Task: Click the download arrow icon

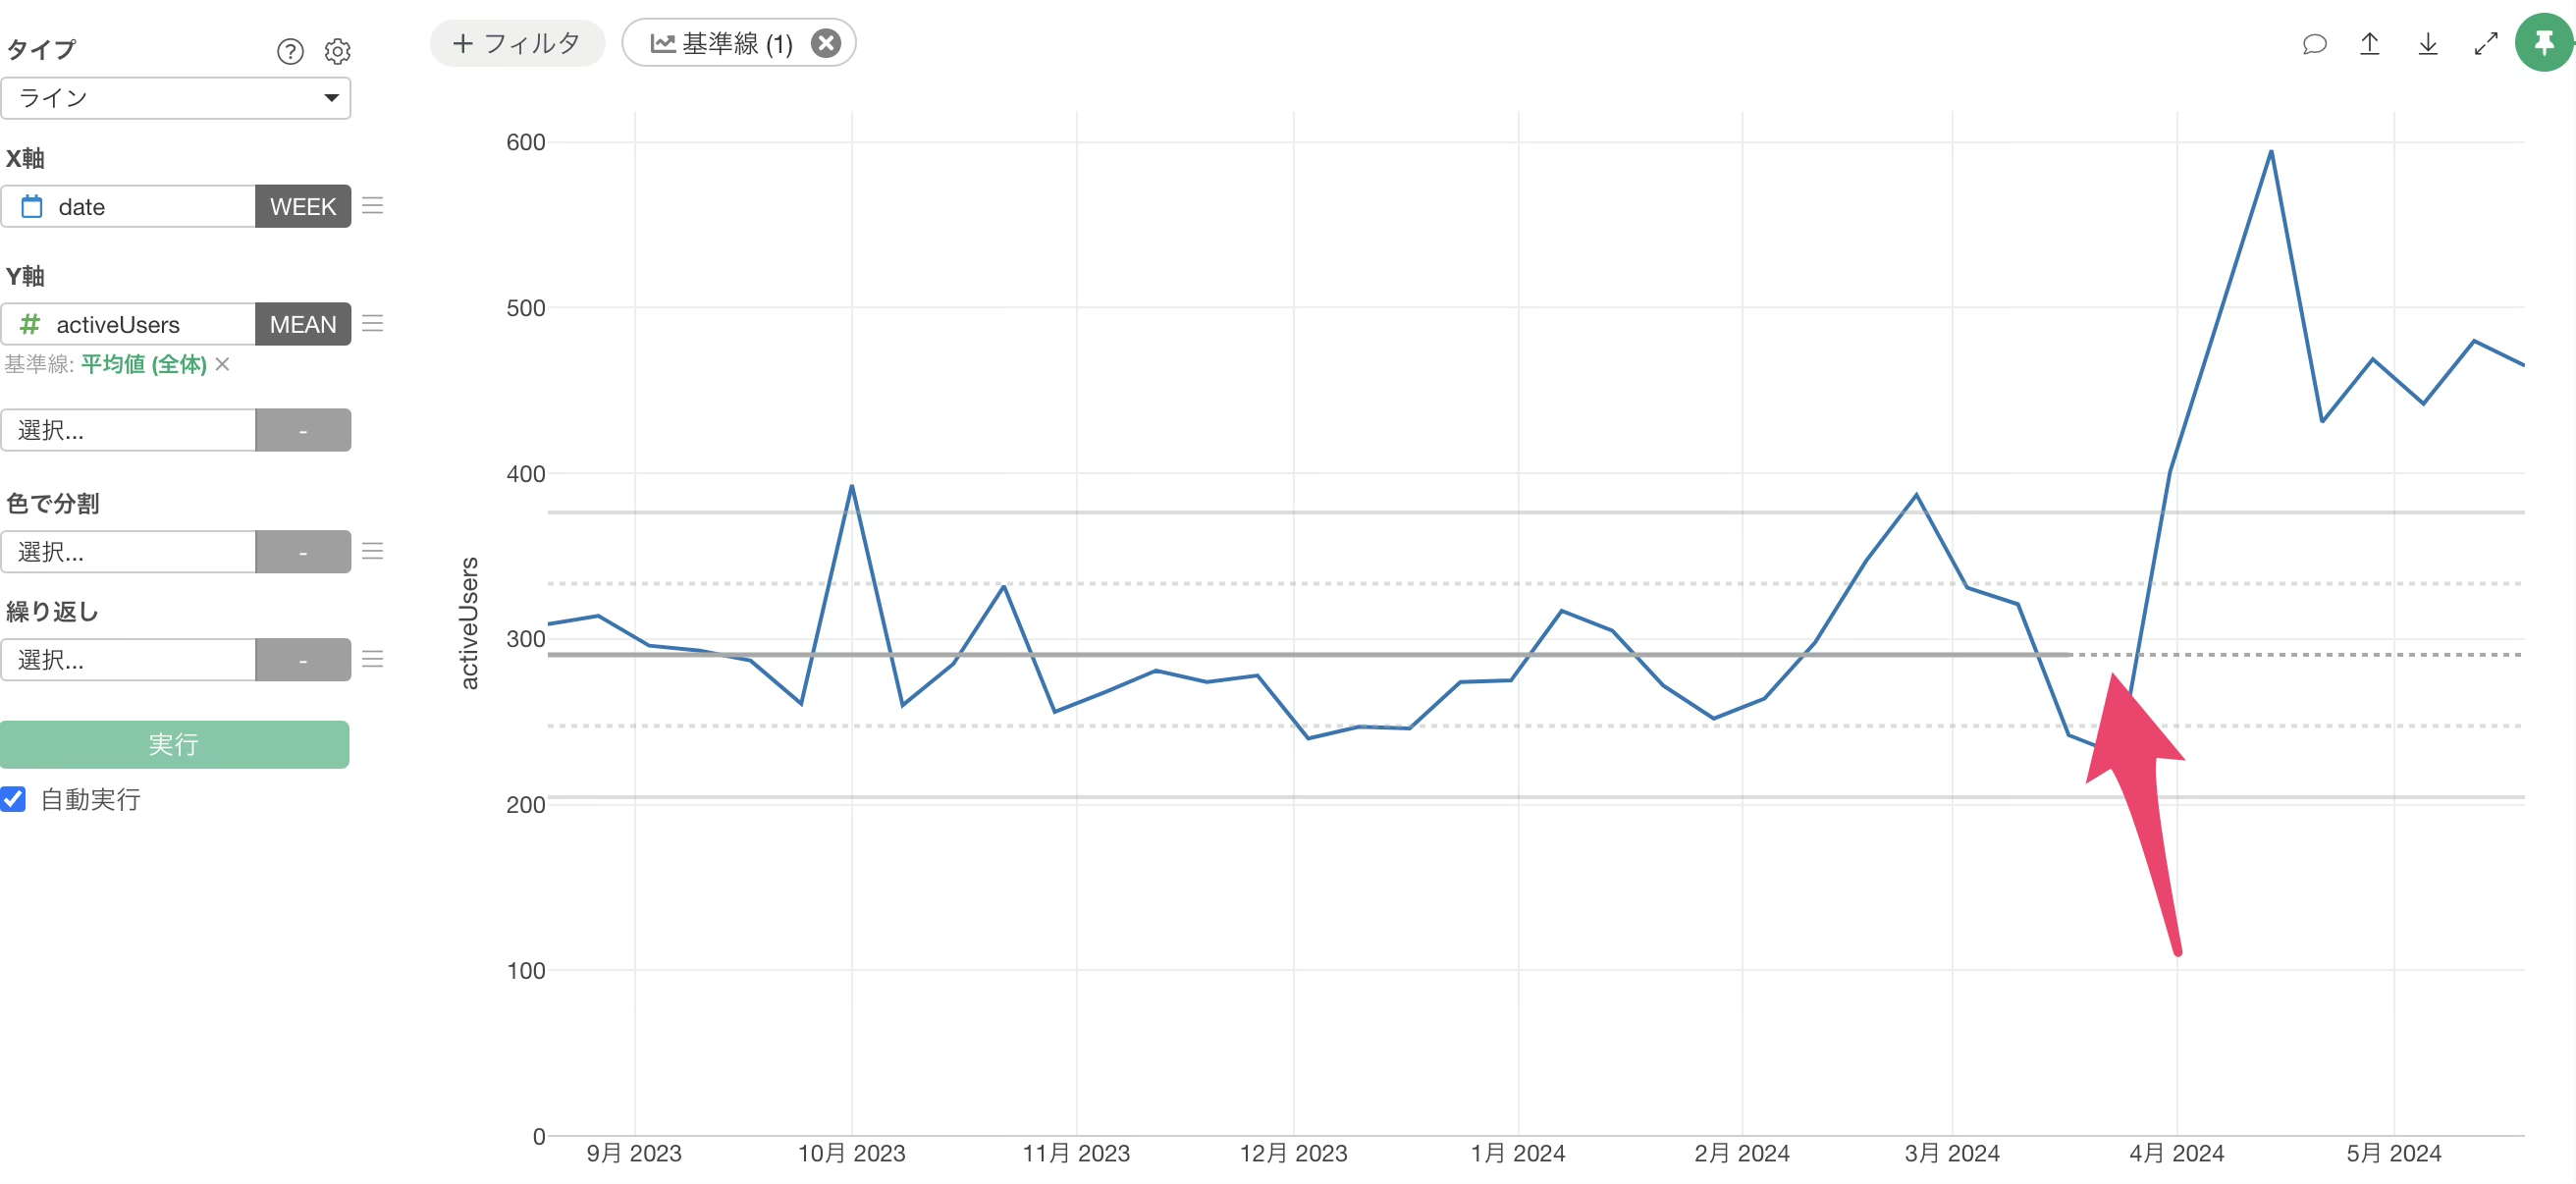Action: [x=2428, y=44]
